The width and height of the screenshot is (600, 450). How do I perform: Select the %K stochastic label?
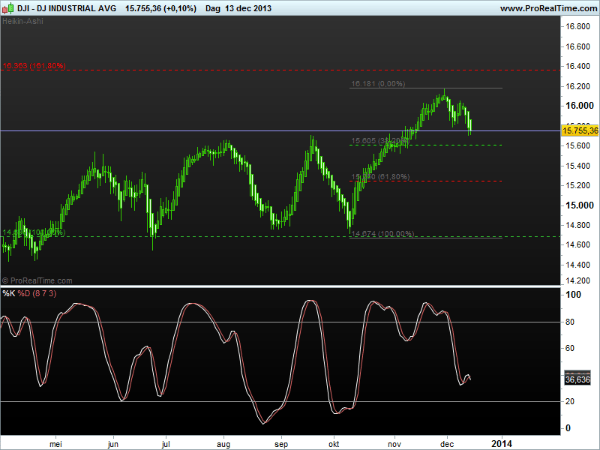[8, 293]
